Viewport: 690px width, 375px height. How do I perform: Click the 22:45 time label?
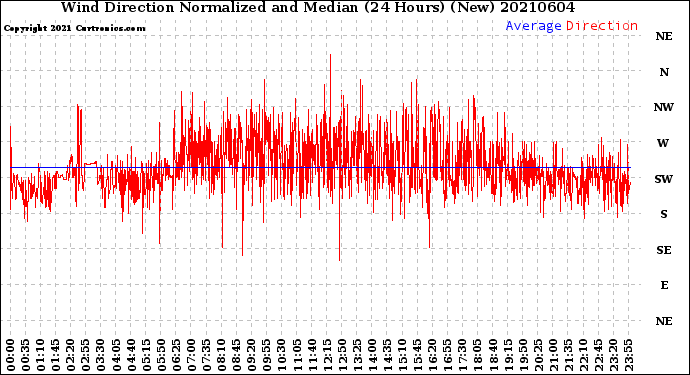(598, 355)
